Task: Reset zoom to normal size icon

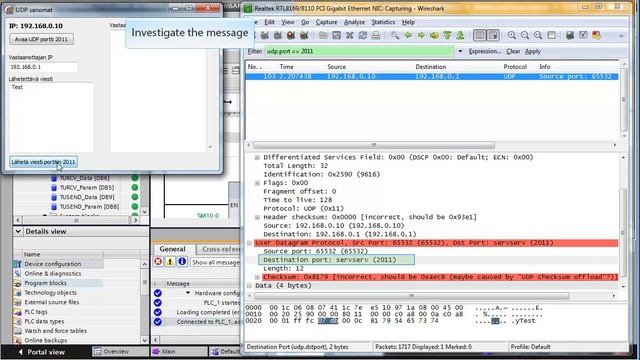Action: click(x=538, y=36)
